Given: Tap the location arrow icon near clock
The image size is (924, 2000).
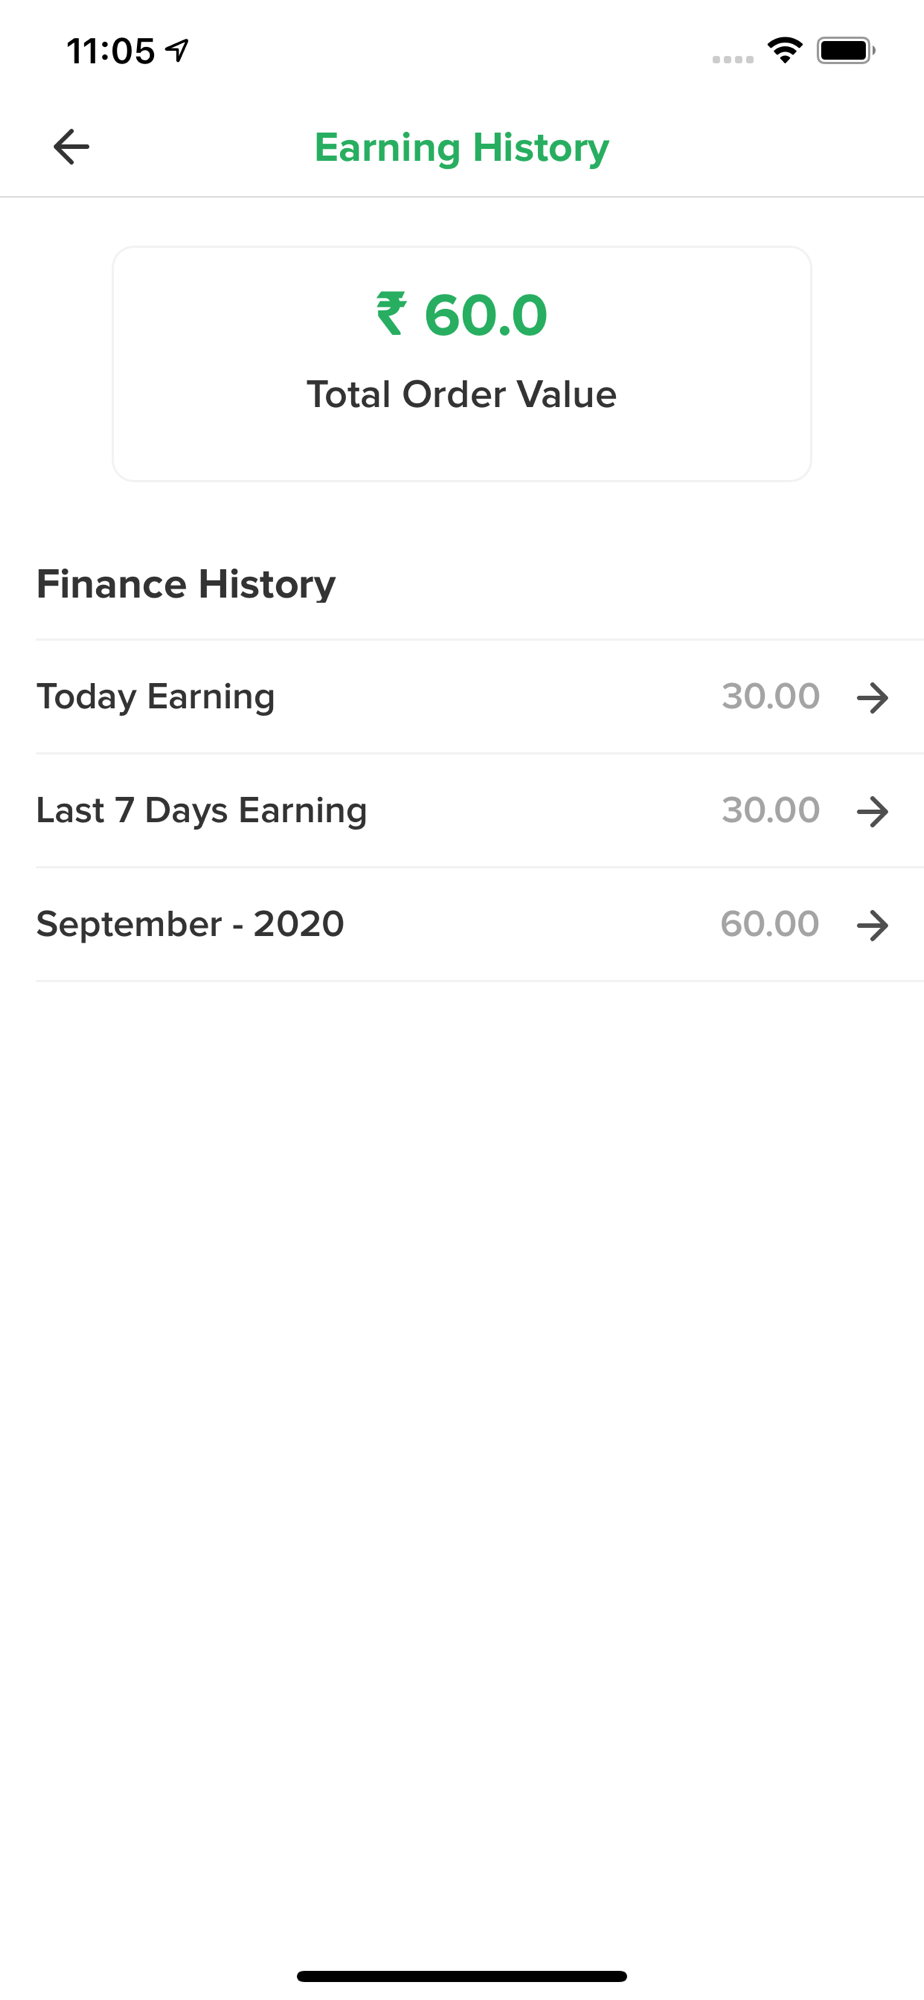Looking at the screenshot, I should pos(178,50).
